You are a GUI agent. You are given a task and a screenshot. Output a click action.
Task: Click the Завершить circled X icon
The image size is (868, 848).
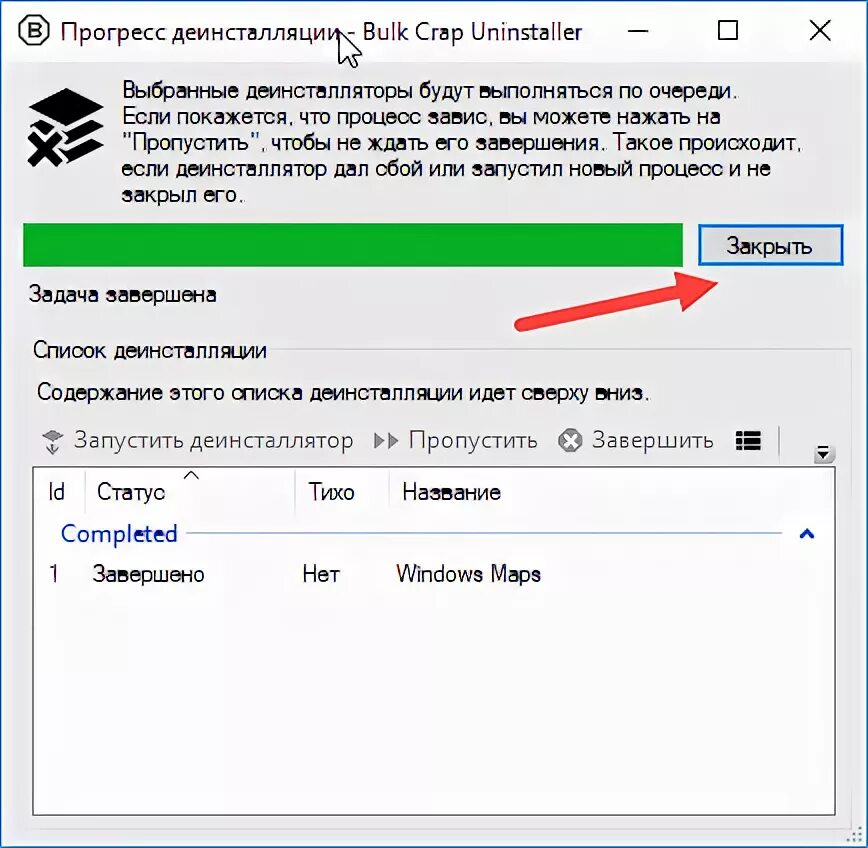(570, 441)
